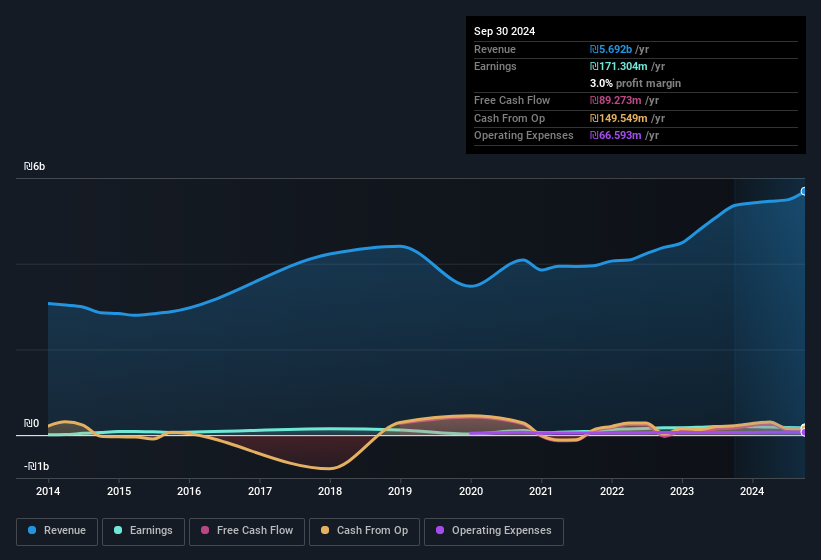Click the Cash From Op label in the tooltip
821x560 pixels.
pyautogui.click(x=509, y=118)
